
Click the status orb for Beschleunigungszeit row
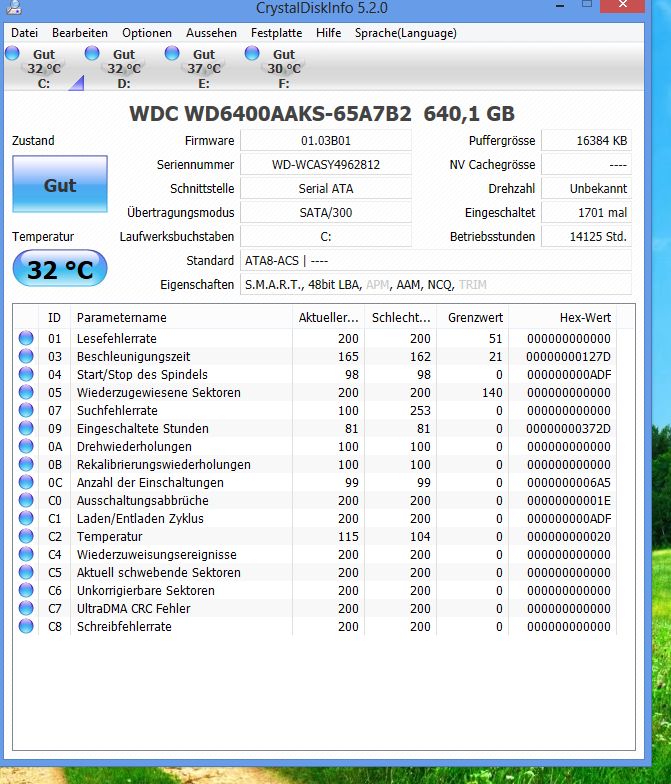[26, 356]
